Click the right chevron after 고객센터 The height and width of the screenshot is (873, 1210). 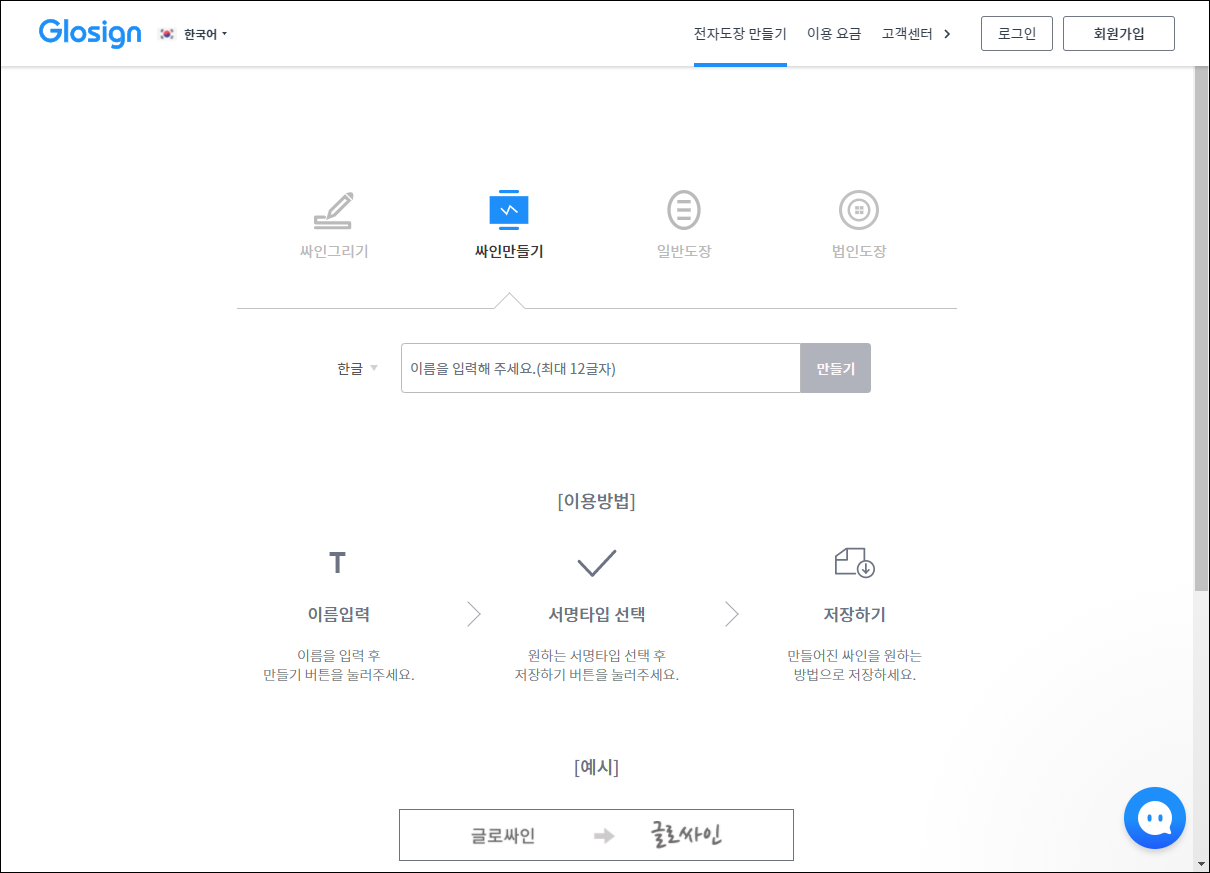pos(947,34)
